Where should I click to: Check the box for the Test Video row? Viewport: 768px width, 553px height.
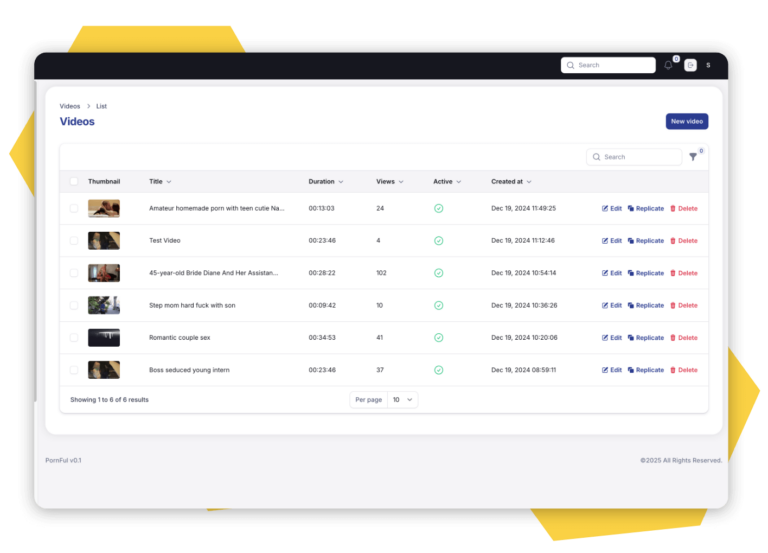click(73, 241)
